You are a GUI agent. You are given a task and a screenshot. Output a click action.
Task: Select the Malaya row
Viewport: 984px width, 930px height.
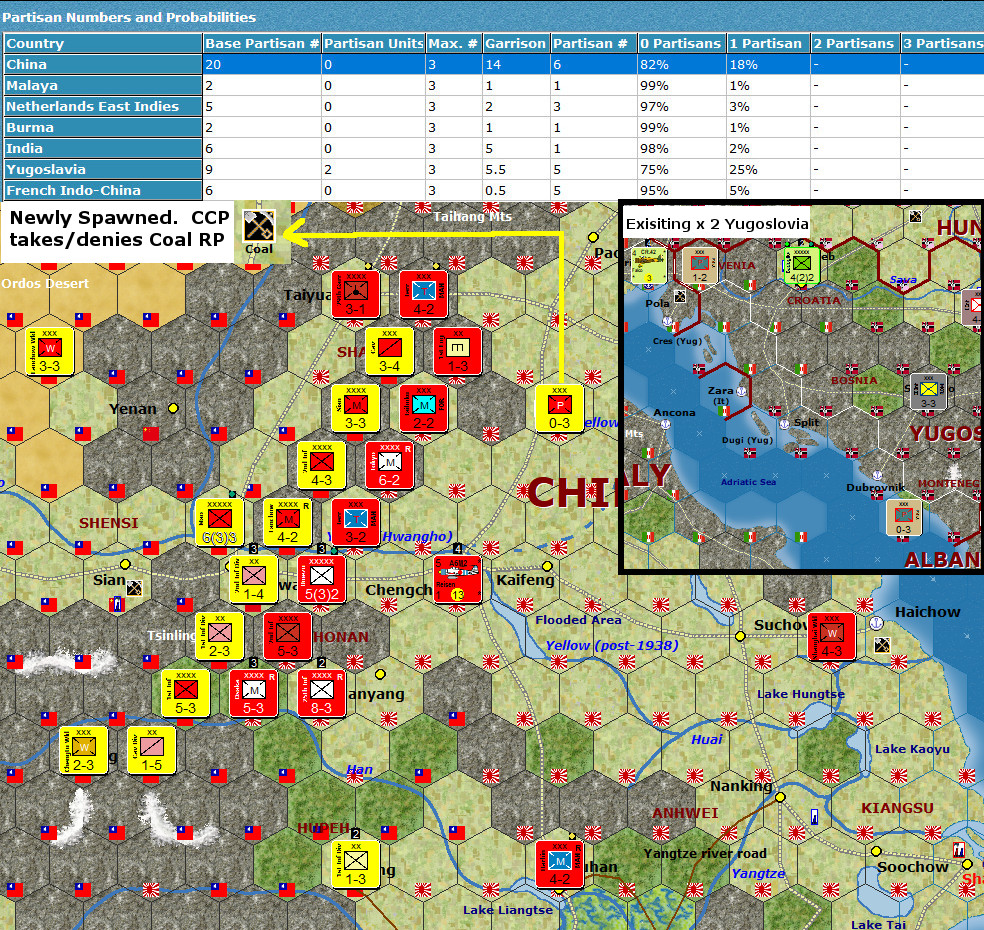tap(492, 85)
